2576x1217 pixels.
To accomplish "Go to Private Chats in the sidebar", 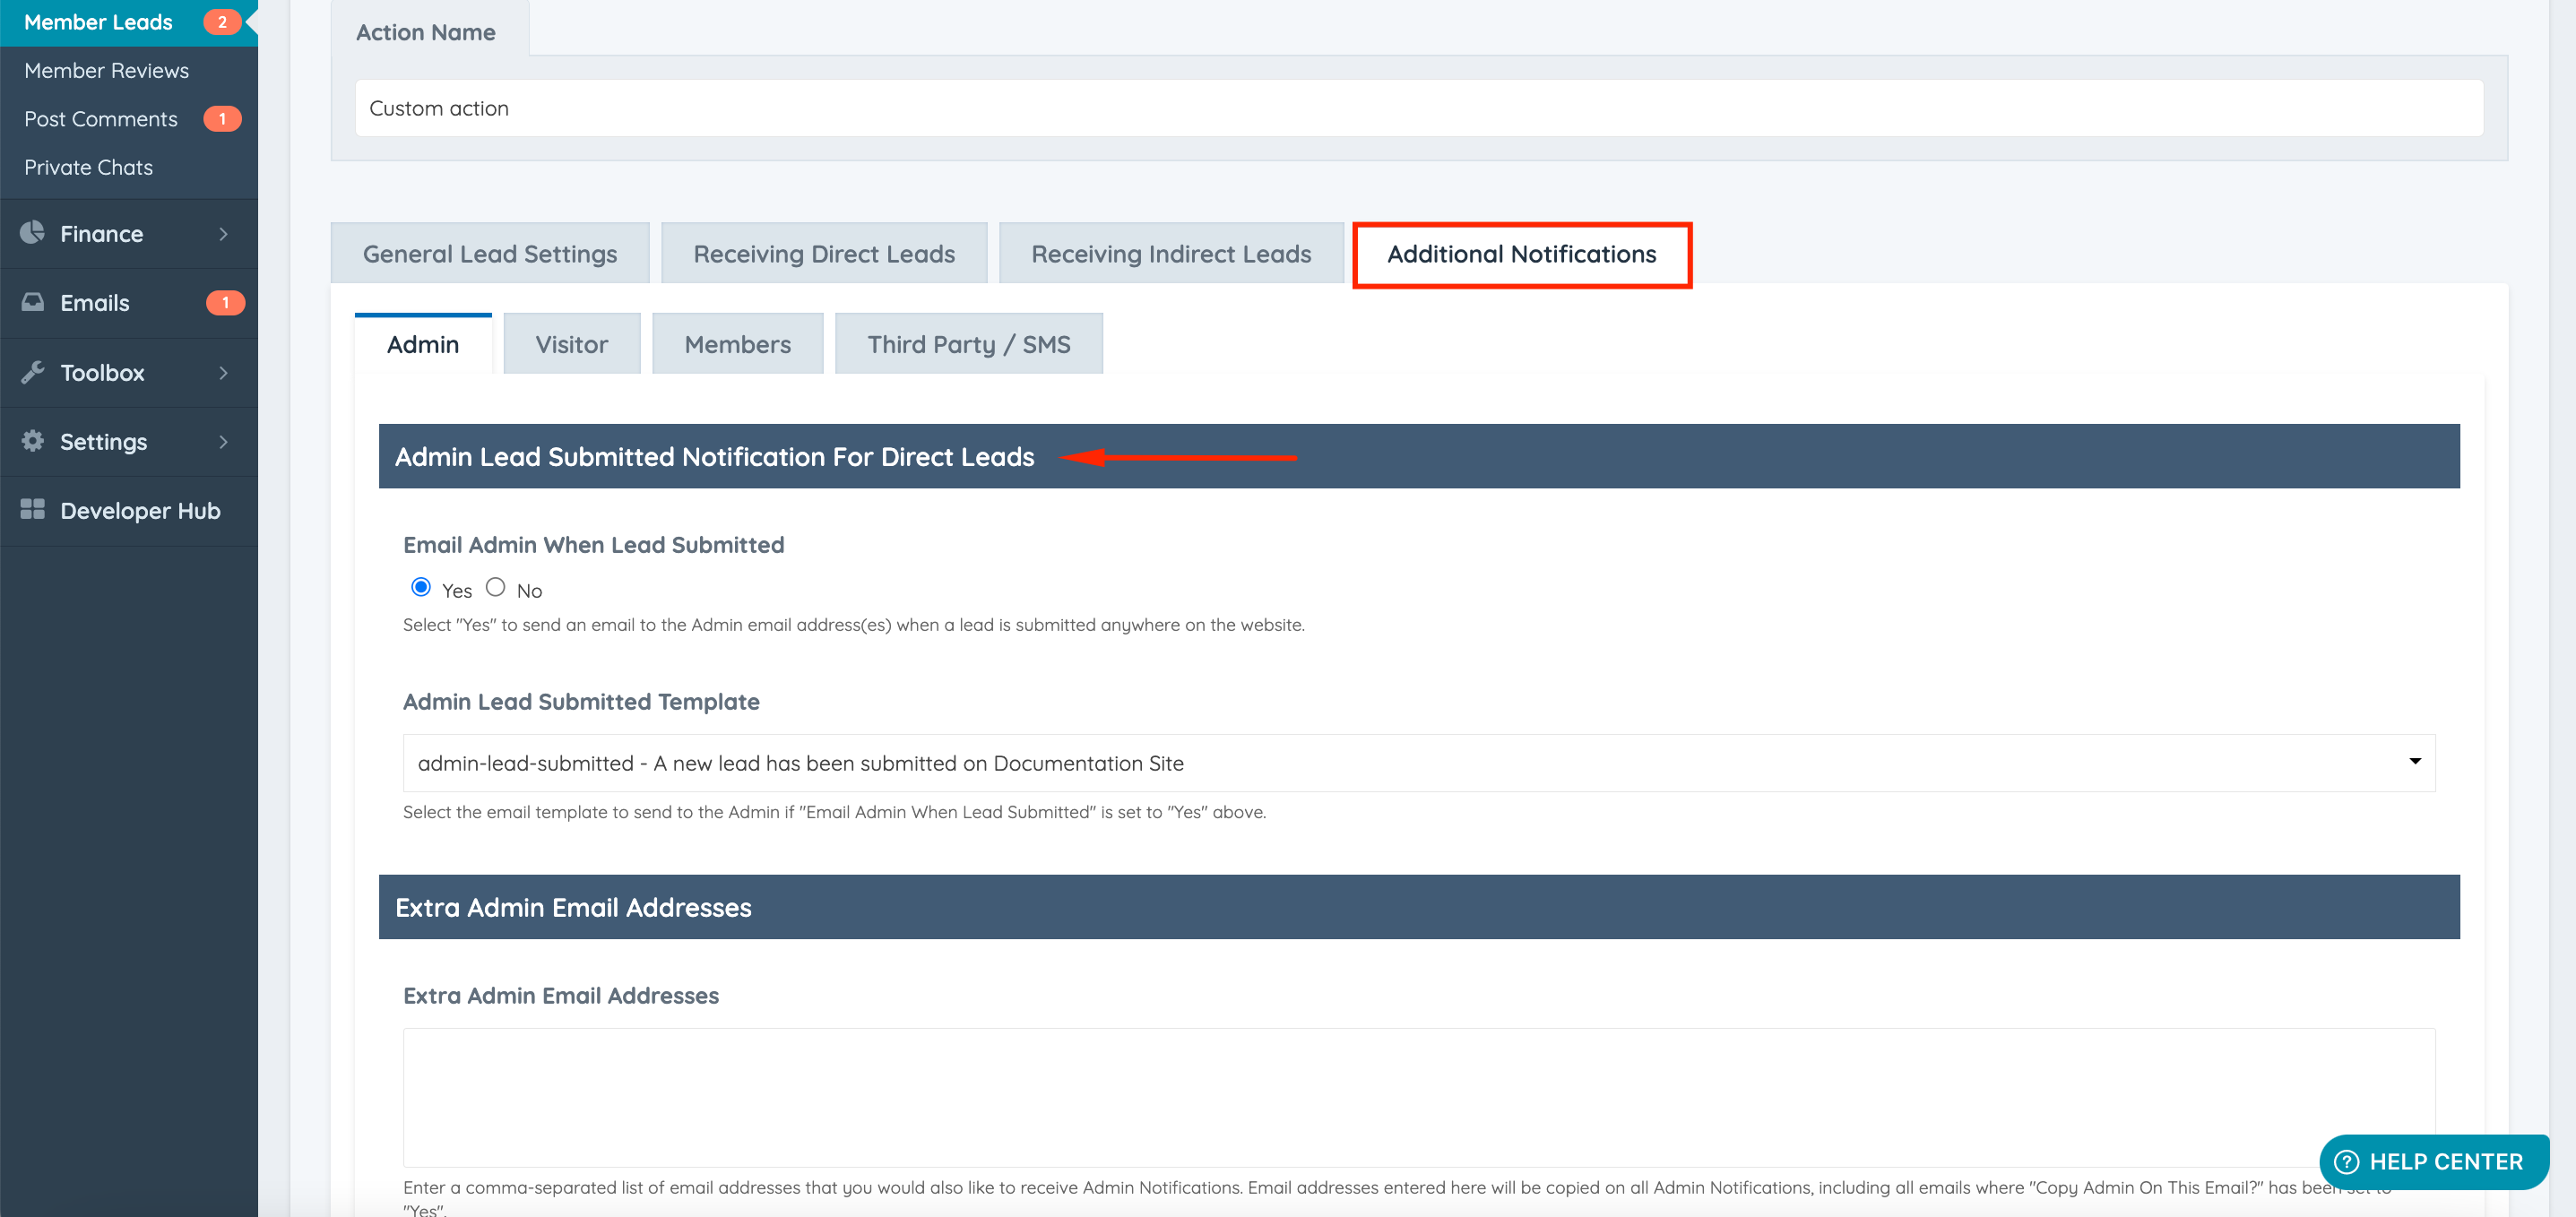I will point(88,168).
